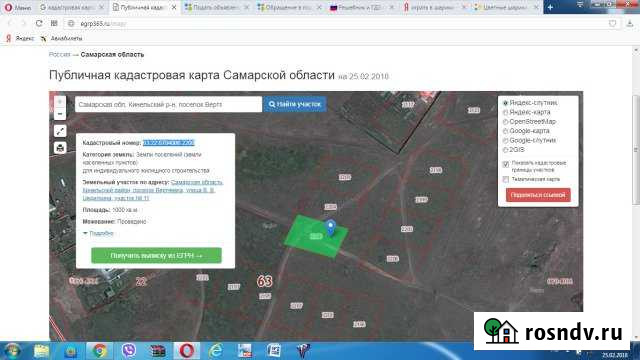This screenshot has height=360, width=640.
Task: Close the 'Публичная кадастровая' tab
Action: (x=174, y=7)
